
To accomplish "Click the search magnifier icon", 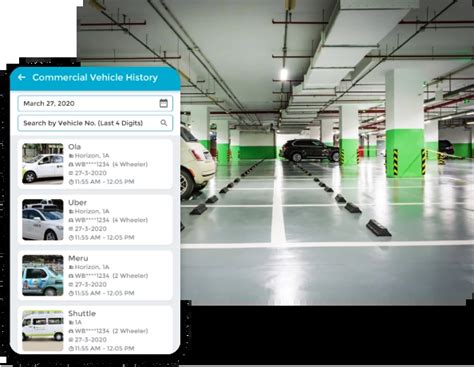I will click(164, 123).
